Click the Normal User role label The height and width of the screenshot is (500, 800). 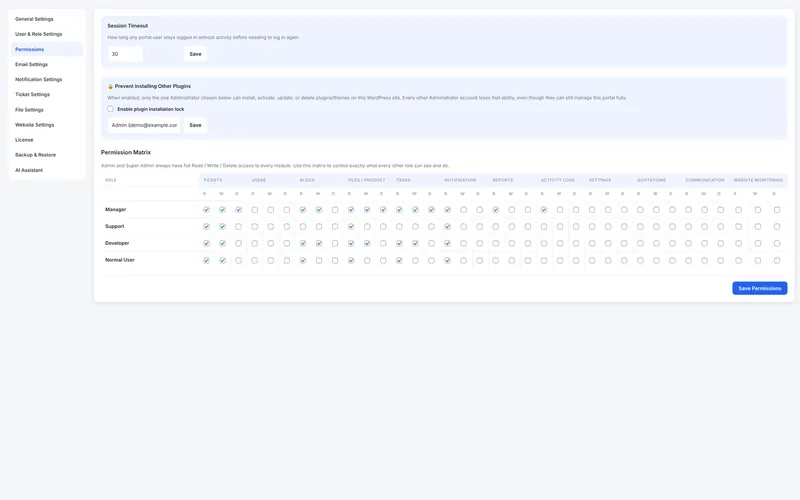(119, 260)
